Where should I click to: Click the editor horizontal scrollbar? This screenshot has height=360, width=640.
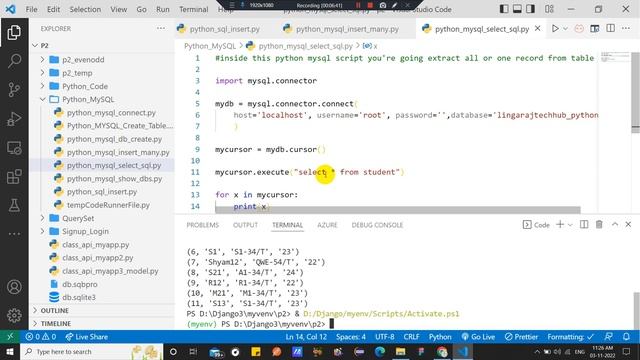(x=398, y=210)
